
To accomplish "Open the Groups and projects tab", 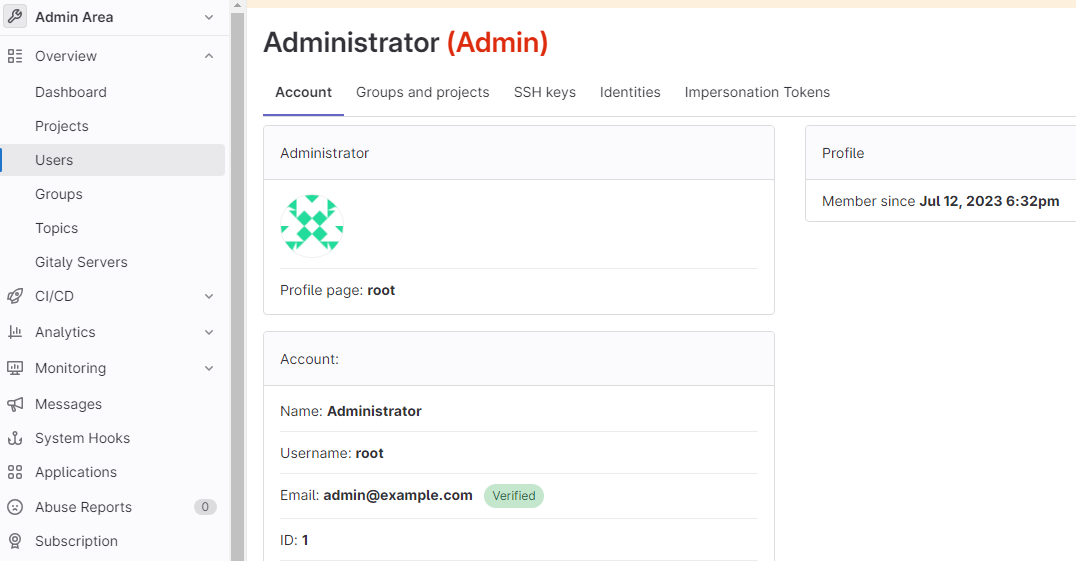I will tap(423, 93).
